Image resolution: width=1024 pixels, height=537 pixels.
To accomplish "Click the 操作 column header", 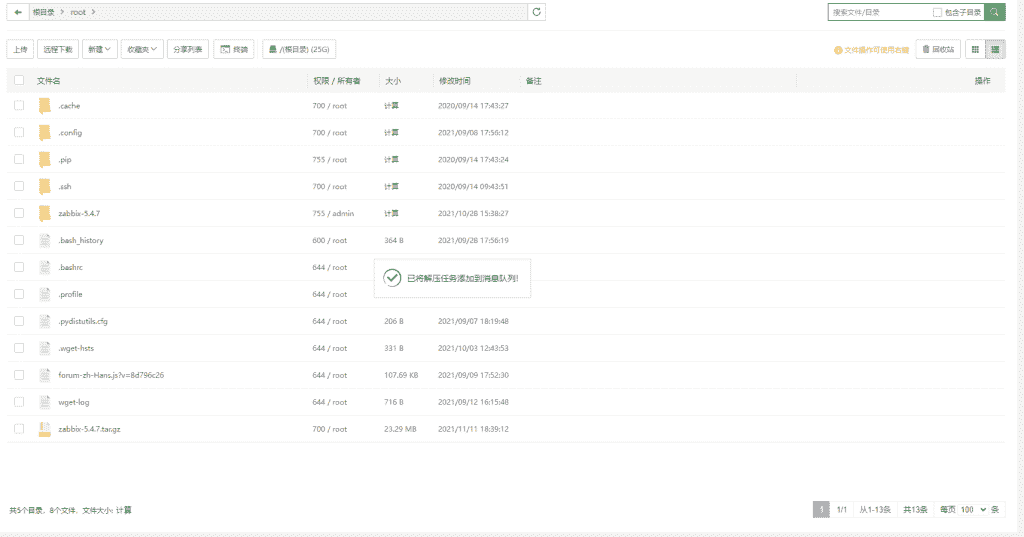I will pos(982,81).
